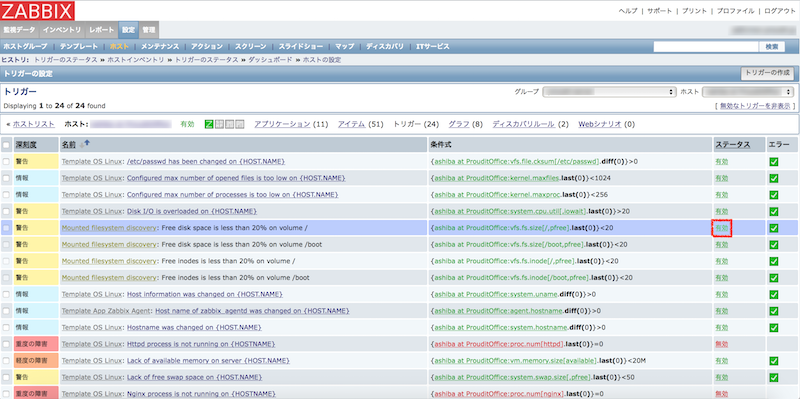Open the 管理 main tab
The width and height of the screenshot is (800, 399).
point(148,30)
